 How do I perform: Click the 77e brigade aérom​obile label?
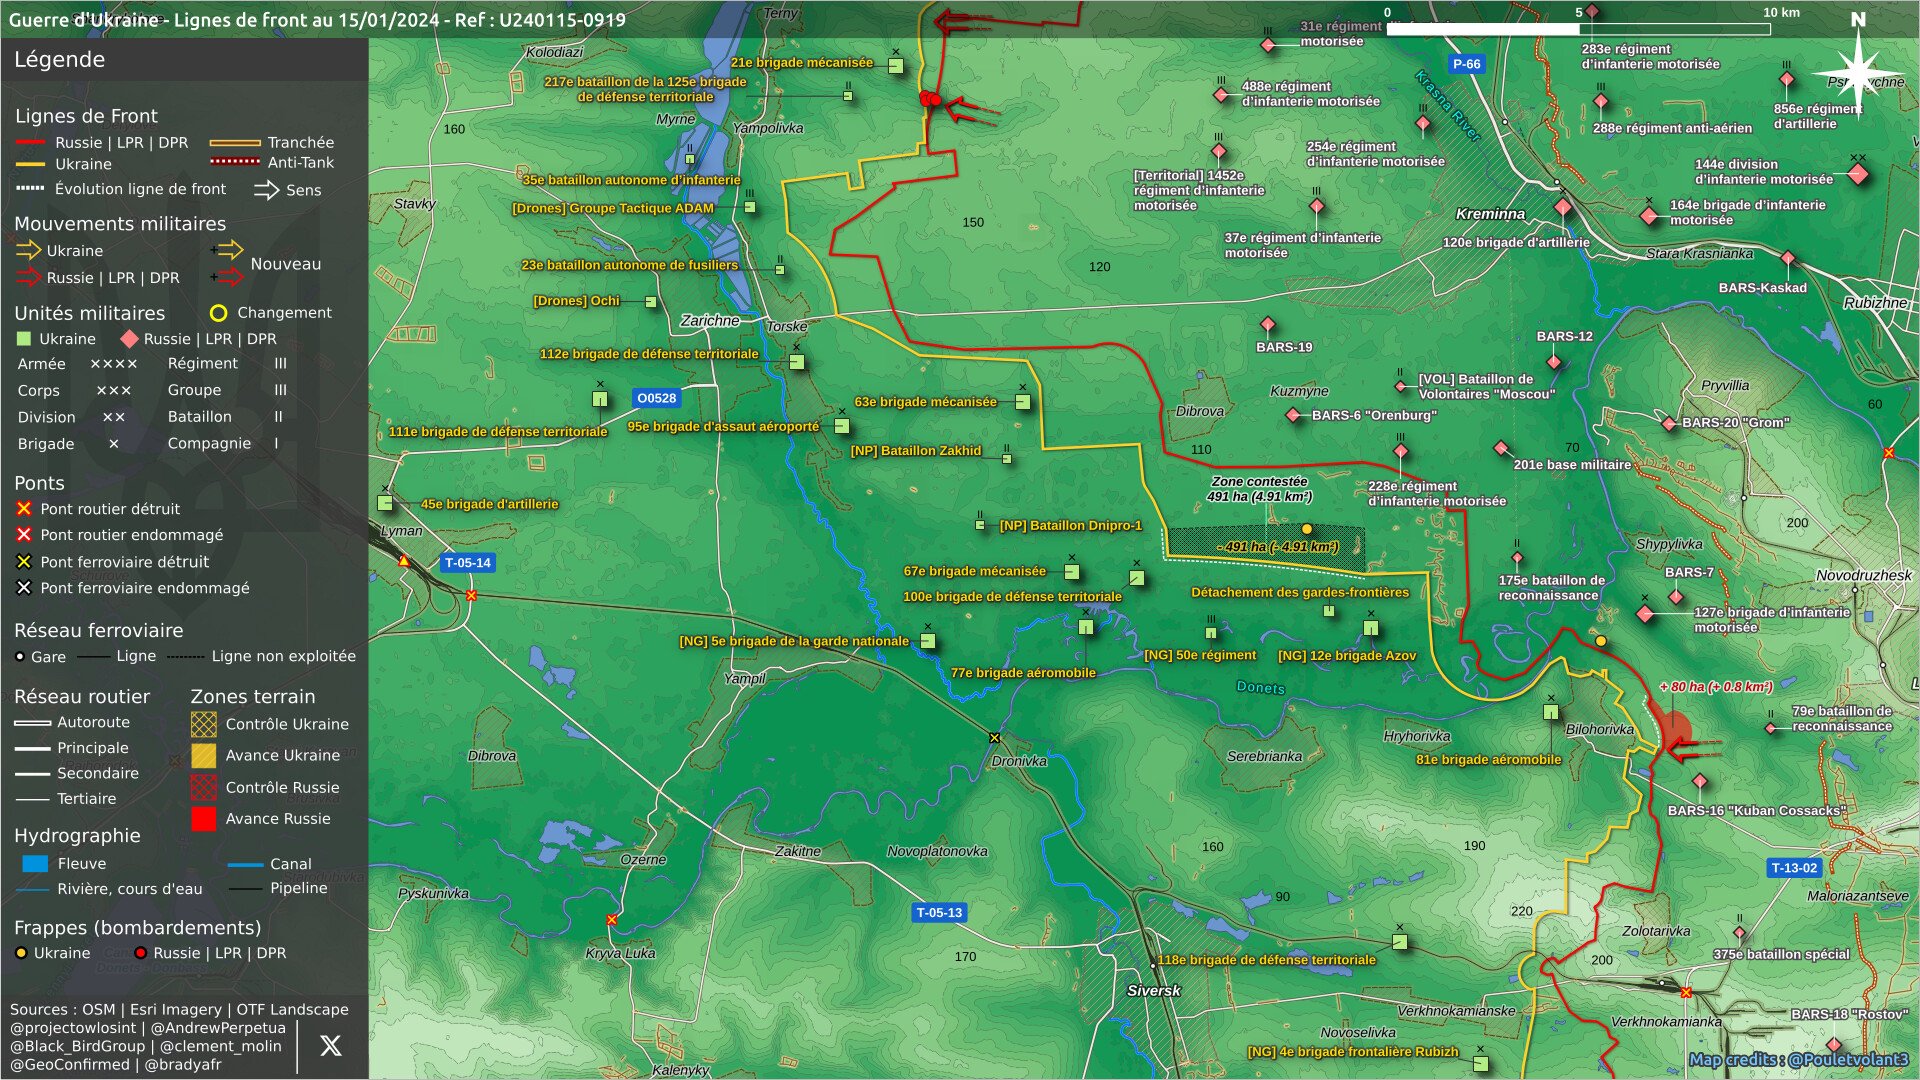(1023, 673)
